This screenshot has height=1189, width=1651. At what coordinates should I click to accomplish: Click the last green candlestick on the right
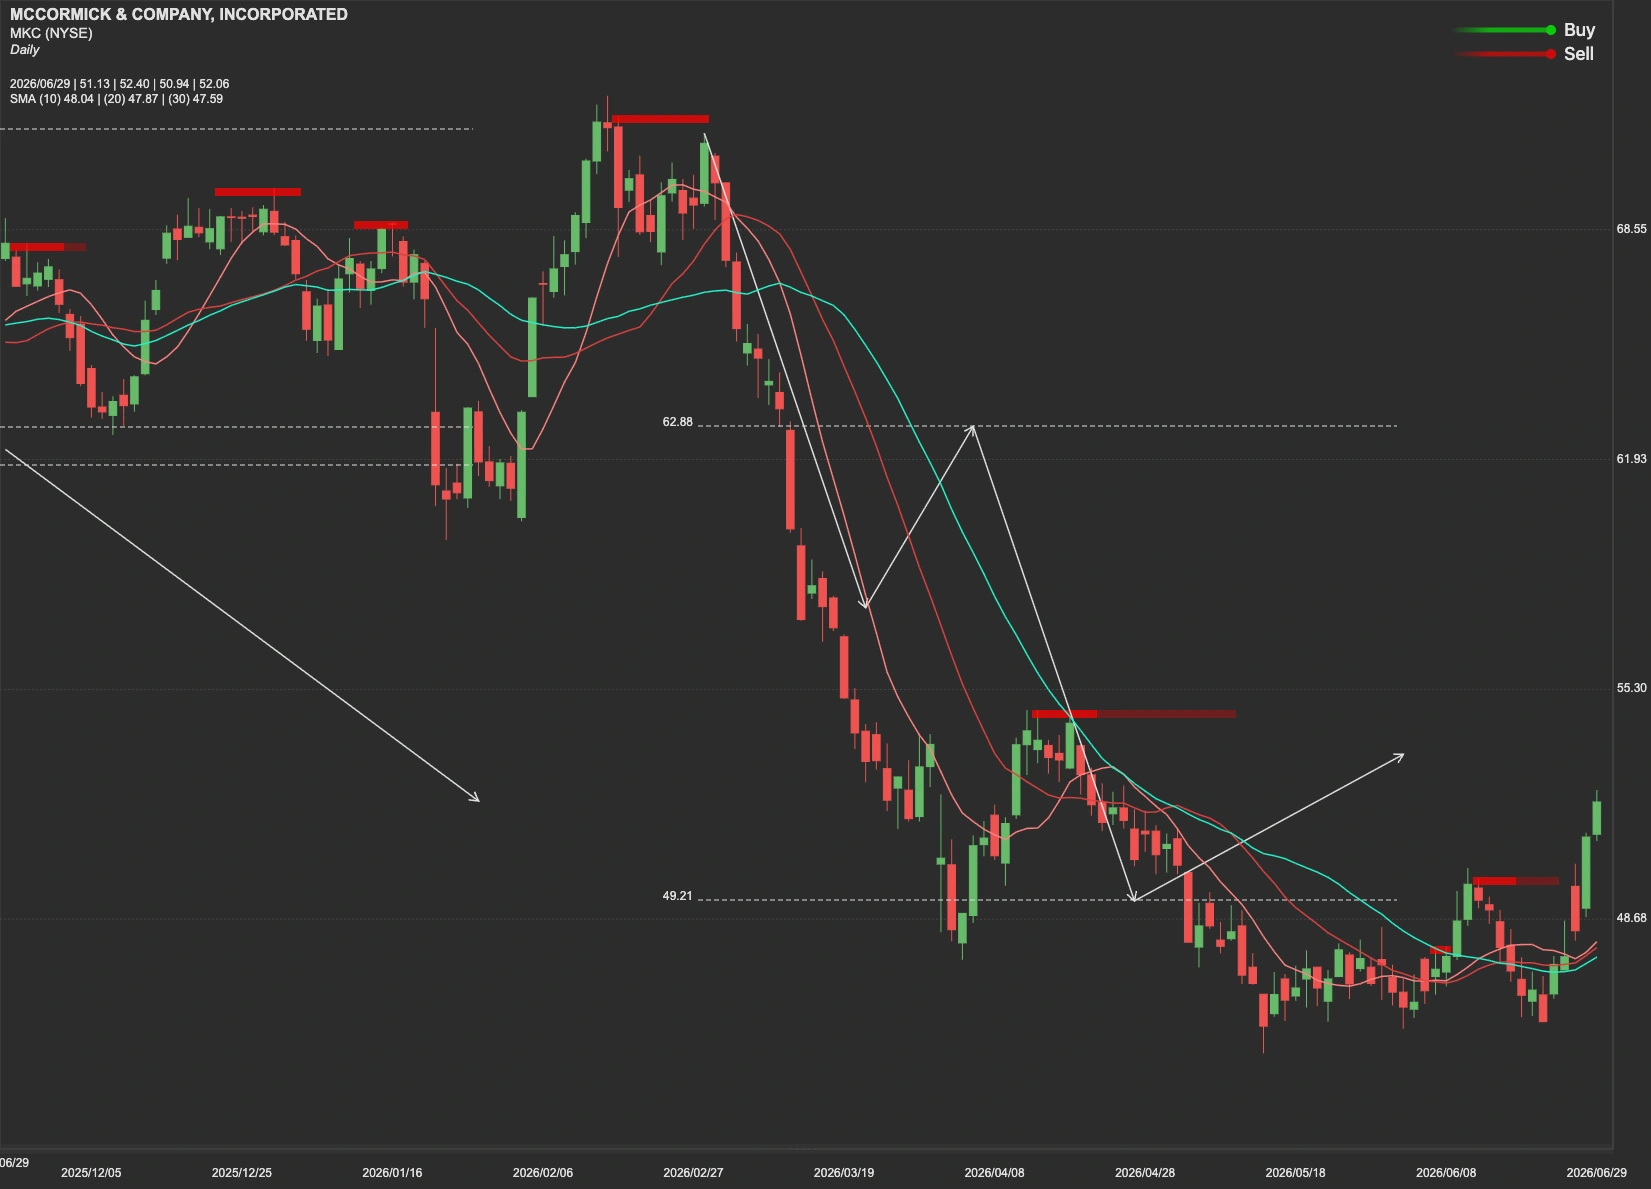[x=1597, y=816]
